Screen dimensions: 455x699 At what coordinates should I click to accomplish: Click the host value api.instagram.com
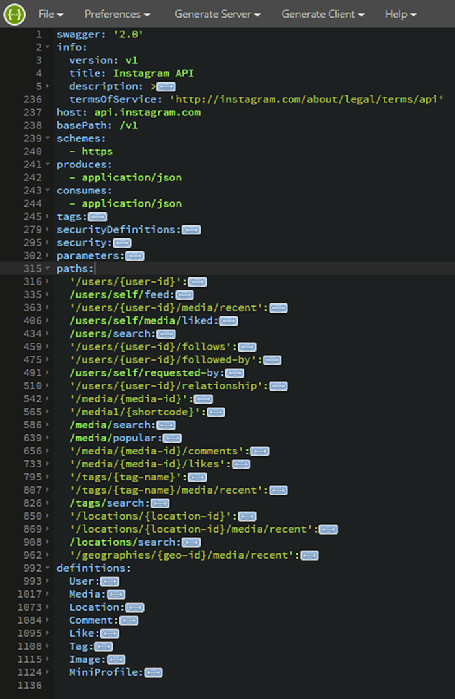coord(148,112)
